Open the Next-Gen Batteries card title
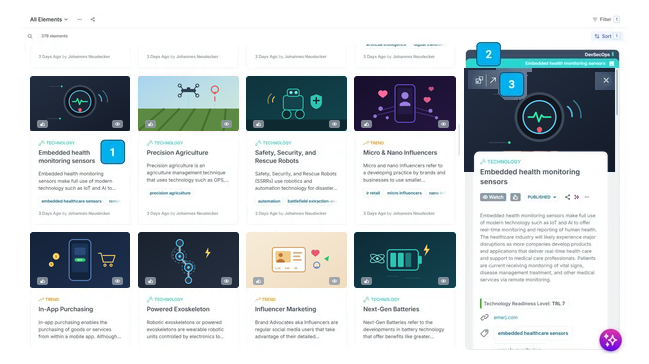The image size is (649, 364). (391, 309)
